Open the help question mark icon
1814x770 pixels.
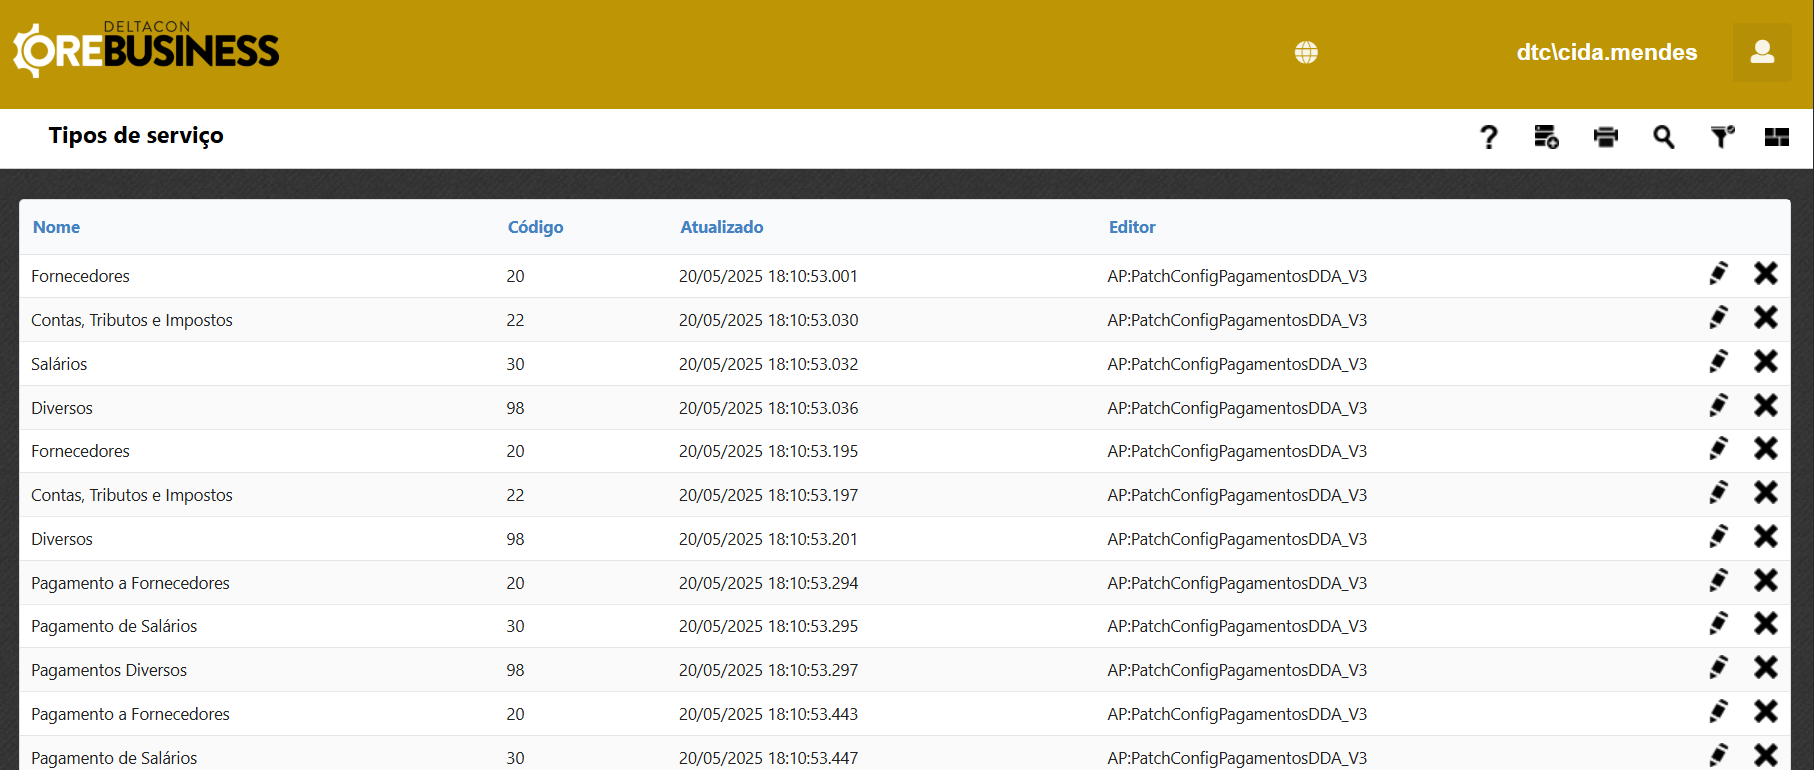1488,137
